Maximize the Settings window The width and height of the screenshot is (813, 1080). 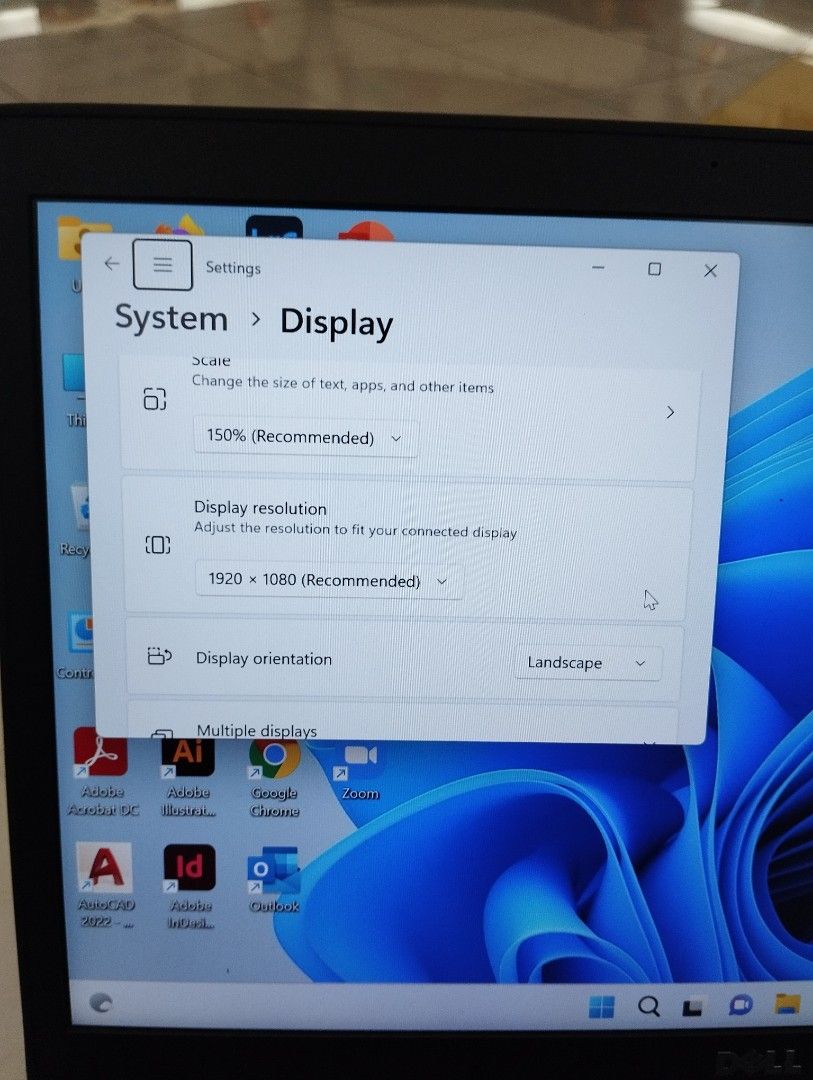(x=655, y=269)
